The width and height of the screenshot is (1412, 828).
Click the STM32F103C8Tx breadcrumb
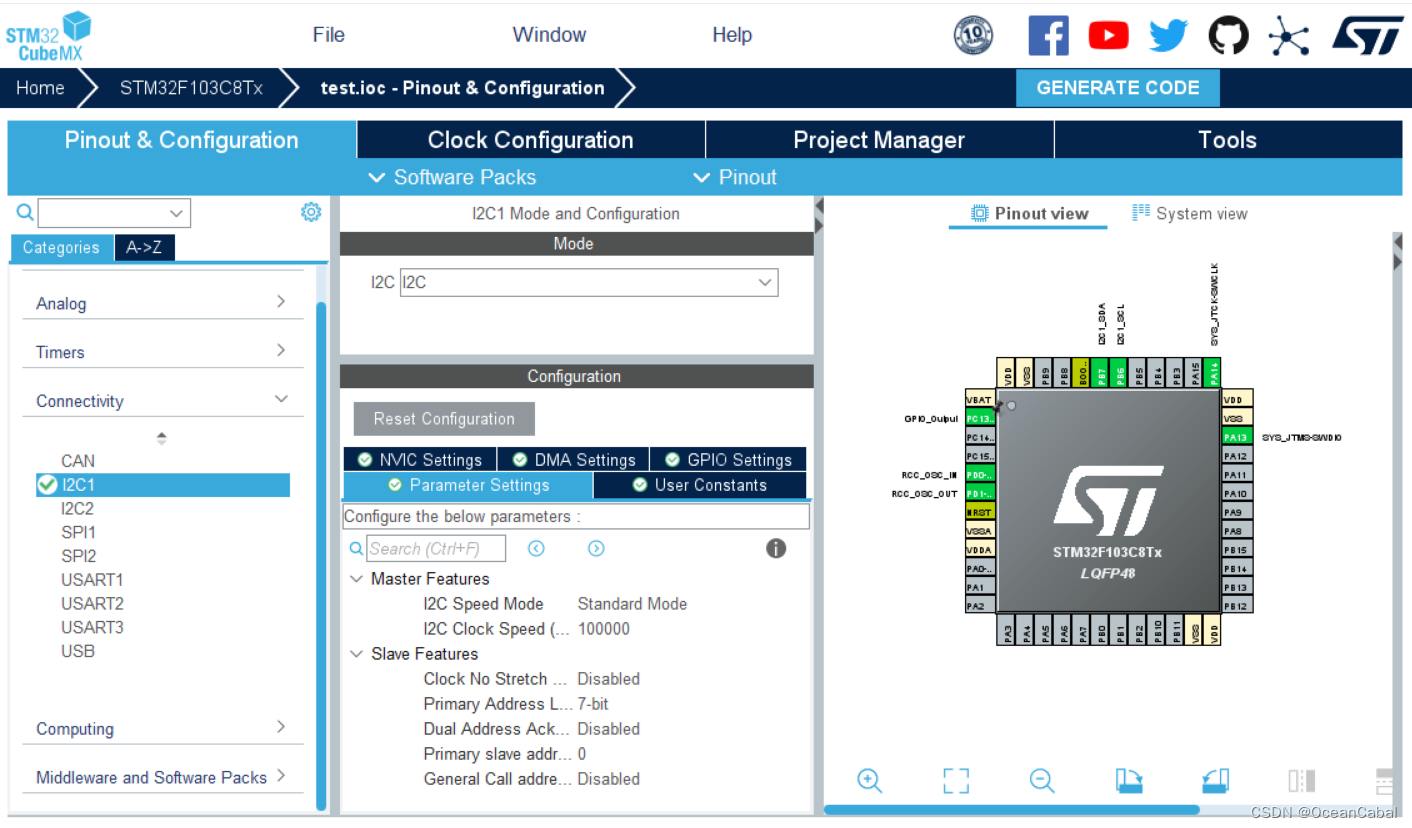pos(191,88)
